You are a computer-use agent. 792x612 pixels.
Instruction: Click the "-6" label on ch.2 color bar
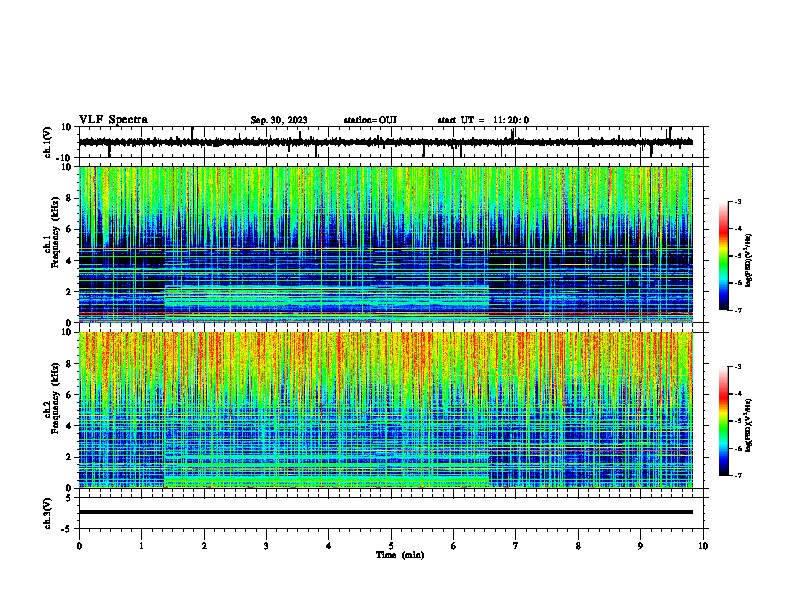pos(737,448)
